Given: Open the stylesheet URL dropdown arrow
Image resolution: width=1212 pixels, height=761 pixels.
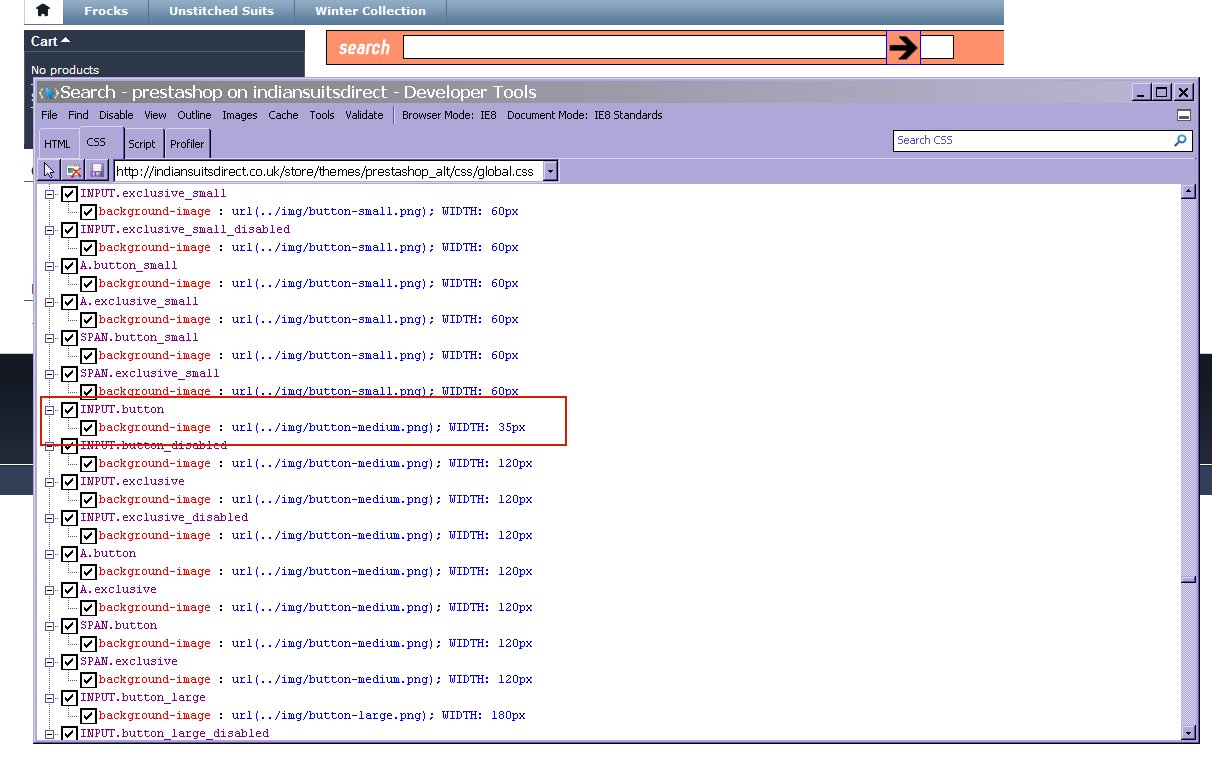Looking at the screenshot, I should click(x=550, y=172).
